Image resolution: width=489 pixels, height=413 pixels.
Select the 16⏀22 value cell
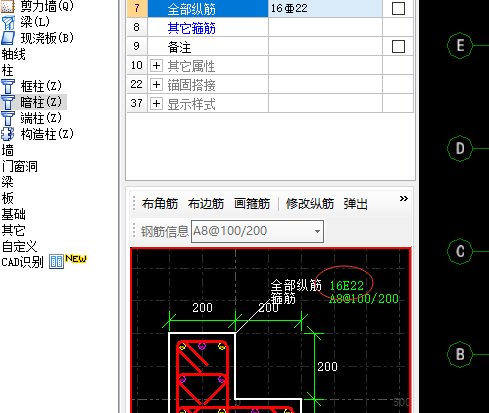tap(325, 8)
